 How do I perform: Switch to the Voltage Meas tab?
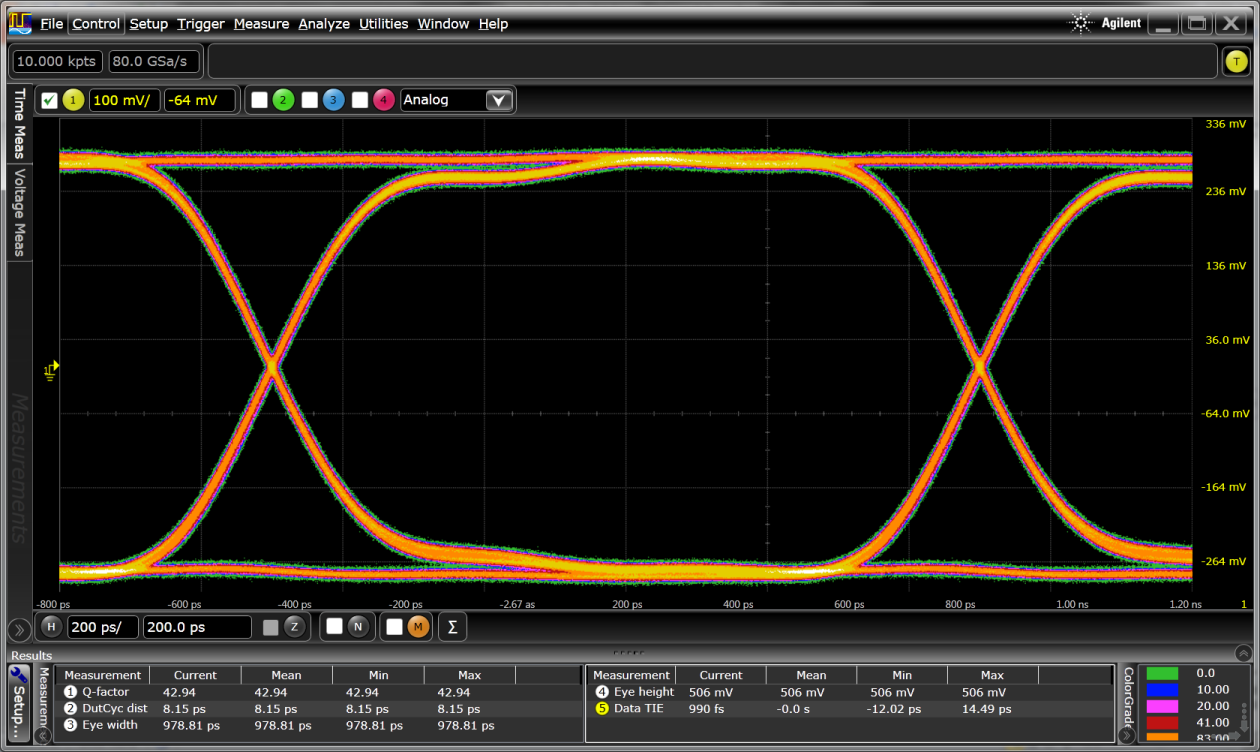pos(19,211)
